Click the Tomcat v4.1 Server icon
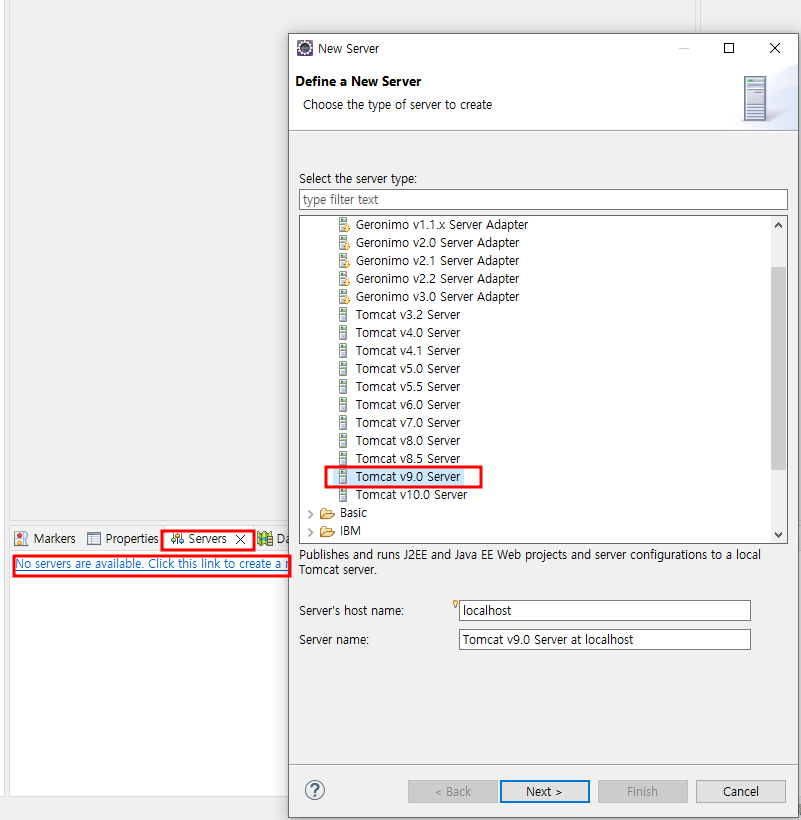The image size is (801, 820). (343, 350)
